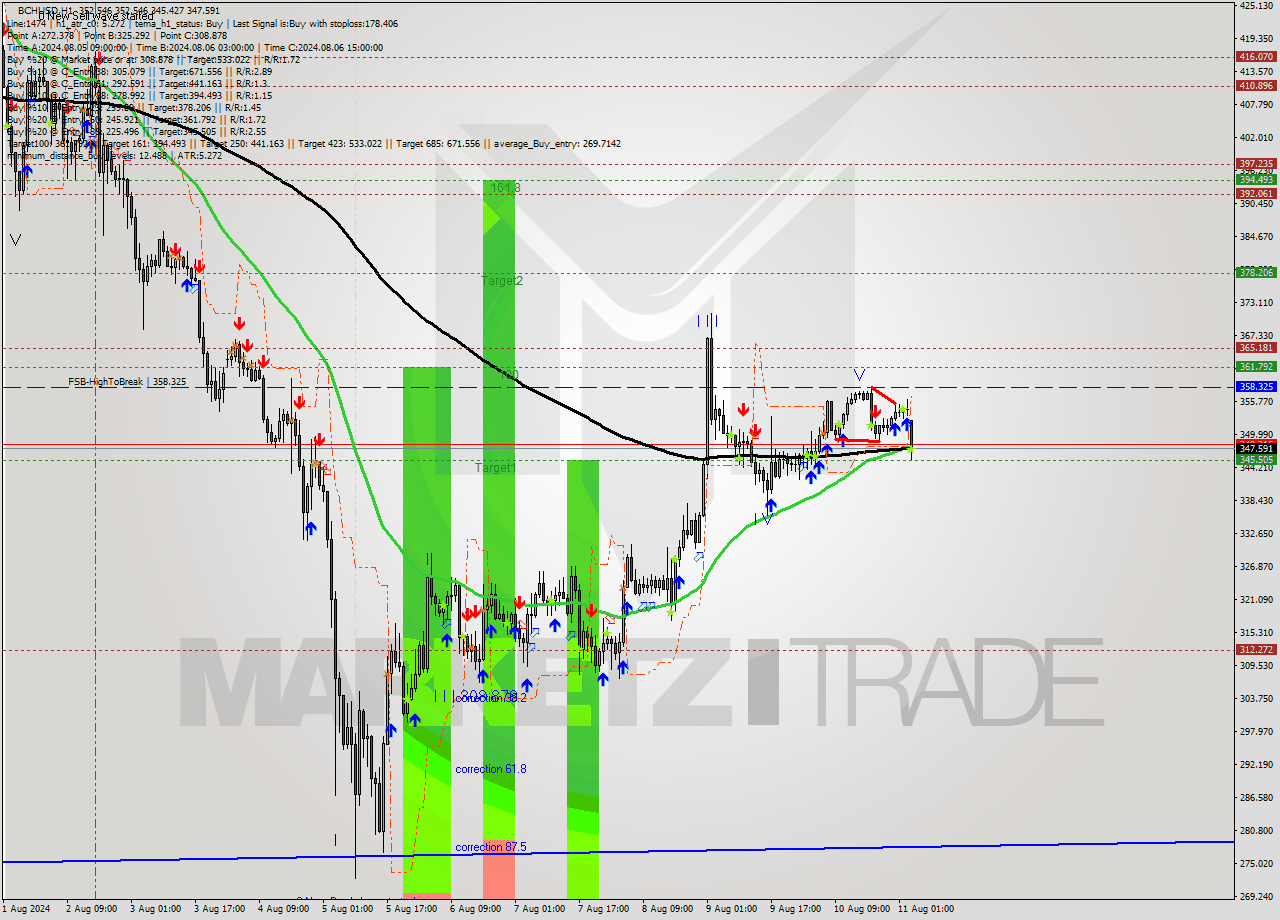The image size is (1280, 920).
Task: Click the 11 Aug 01:00 time label
Action: (926, 909)
